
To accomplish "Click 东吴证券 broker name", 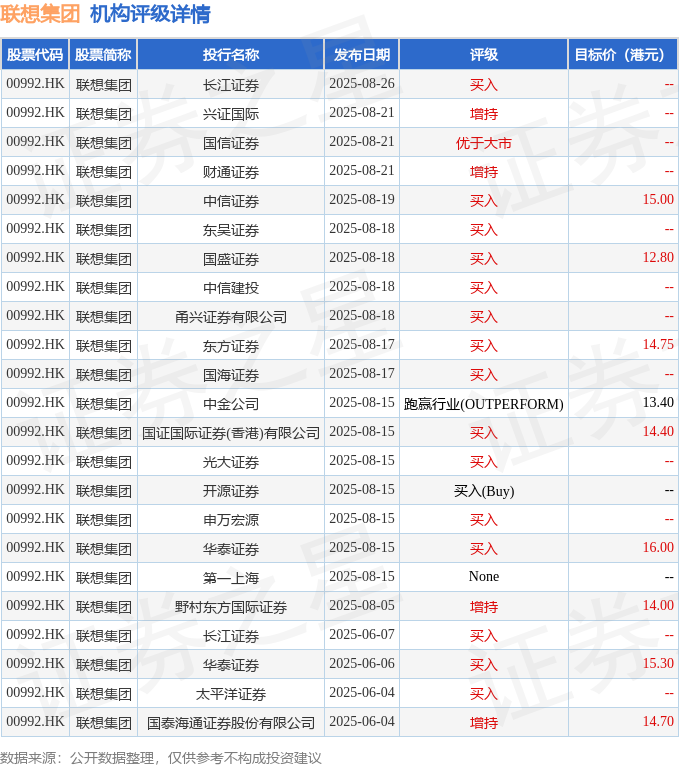I will point(231,230).
